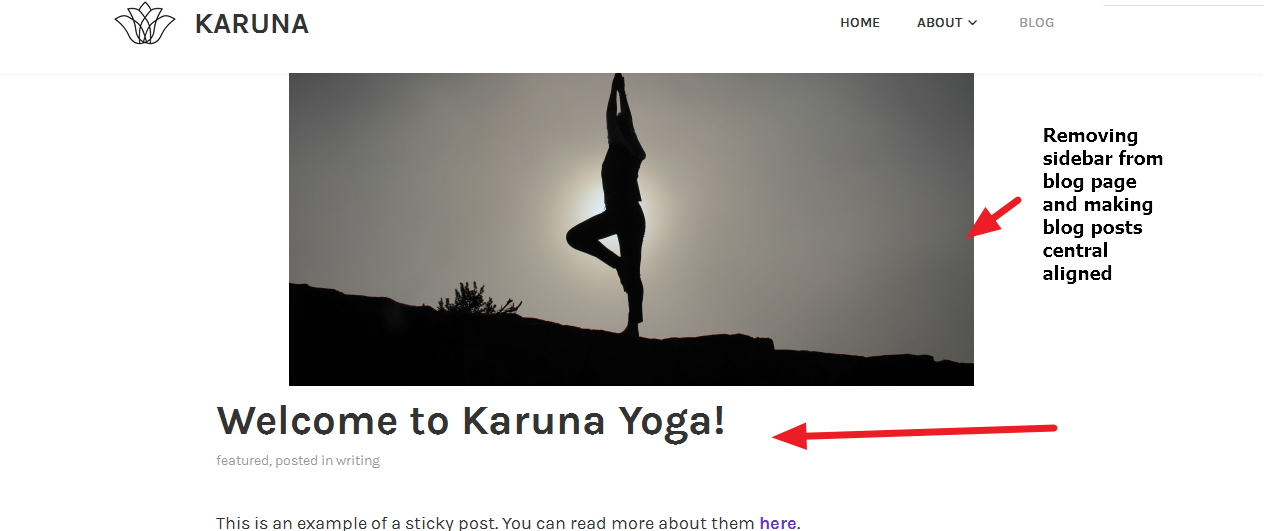Screen dimensions: 1264x531
Task: Open the KARUNA site title link
Action: 252,24
